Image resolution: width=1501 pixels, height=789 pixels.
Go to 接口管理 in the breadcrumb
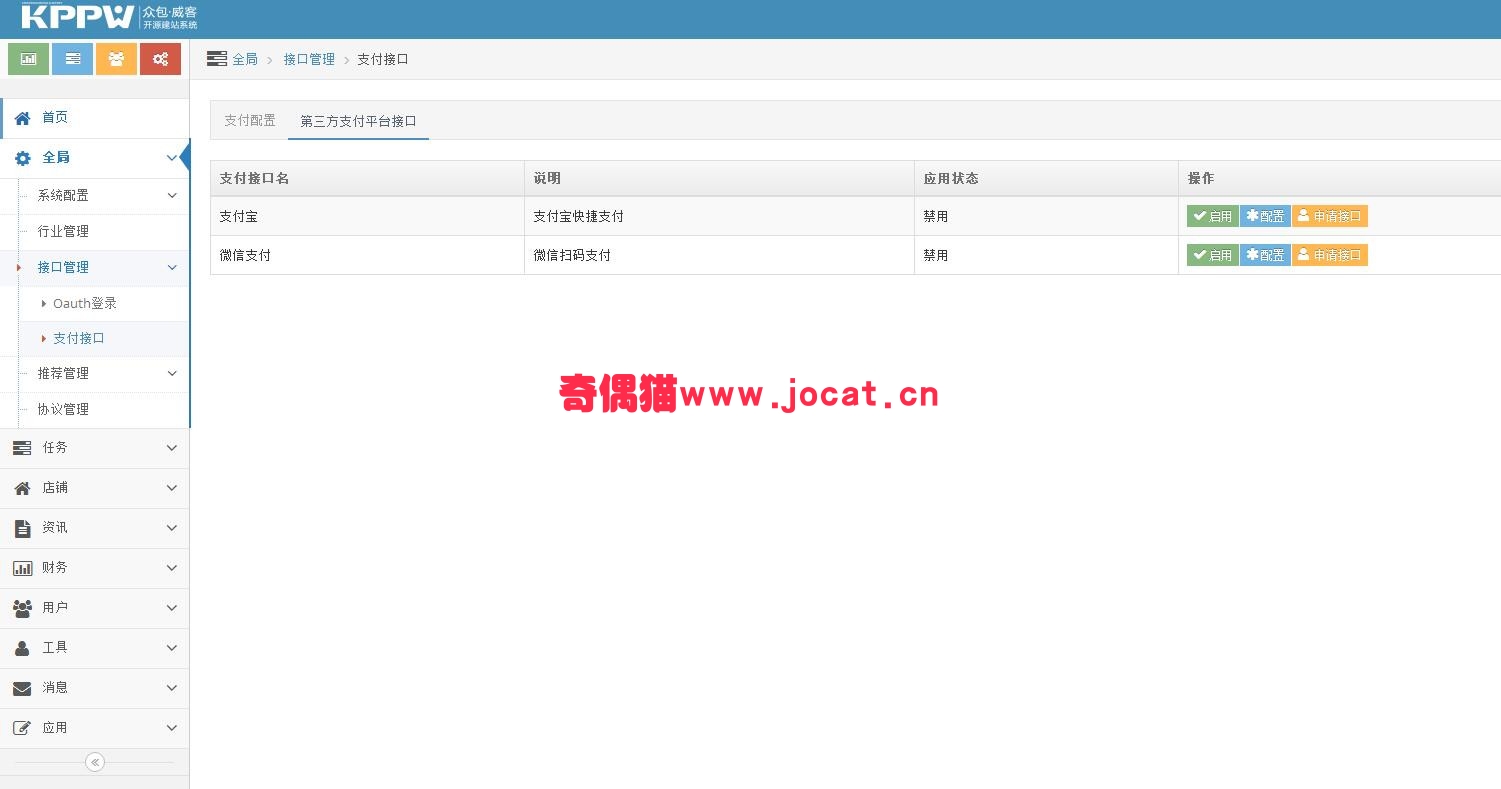(309, 59)
